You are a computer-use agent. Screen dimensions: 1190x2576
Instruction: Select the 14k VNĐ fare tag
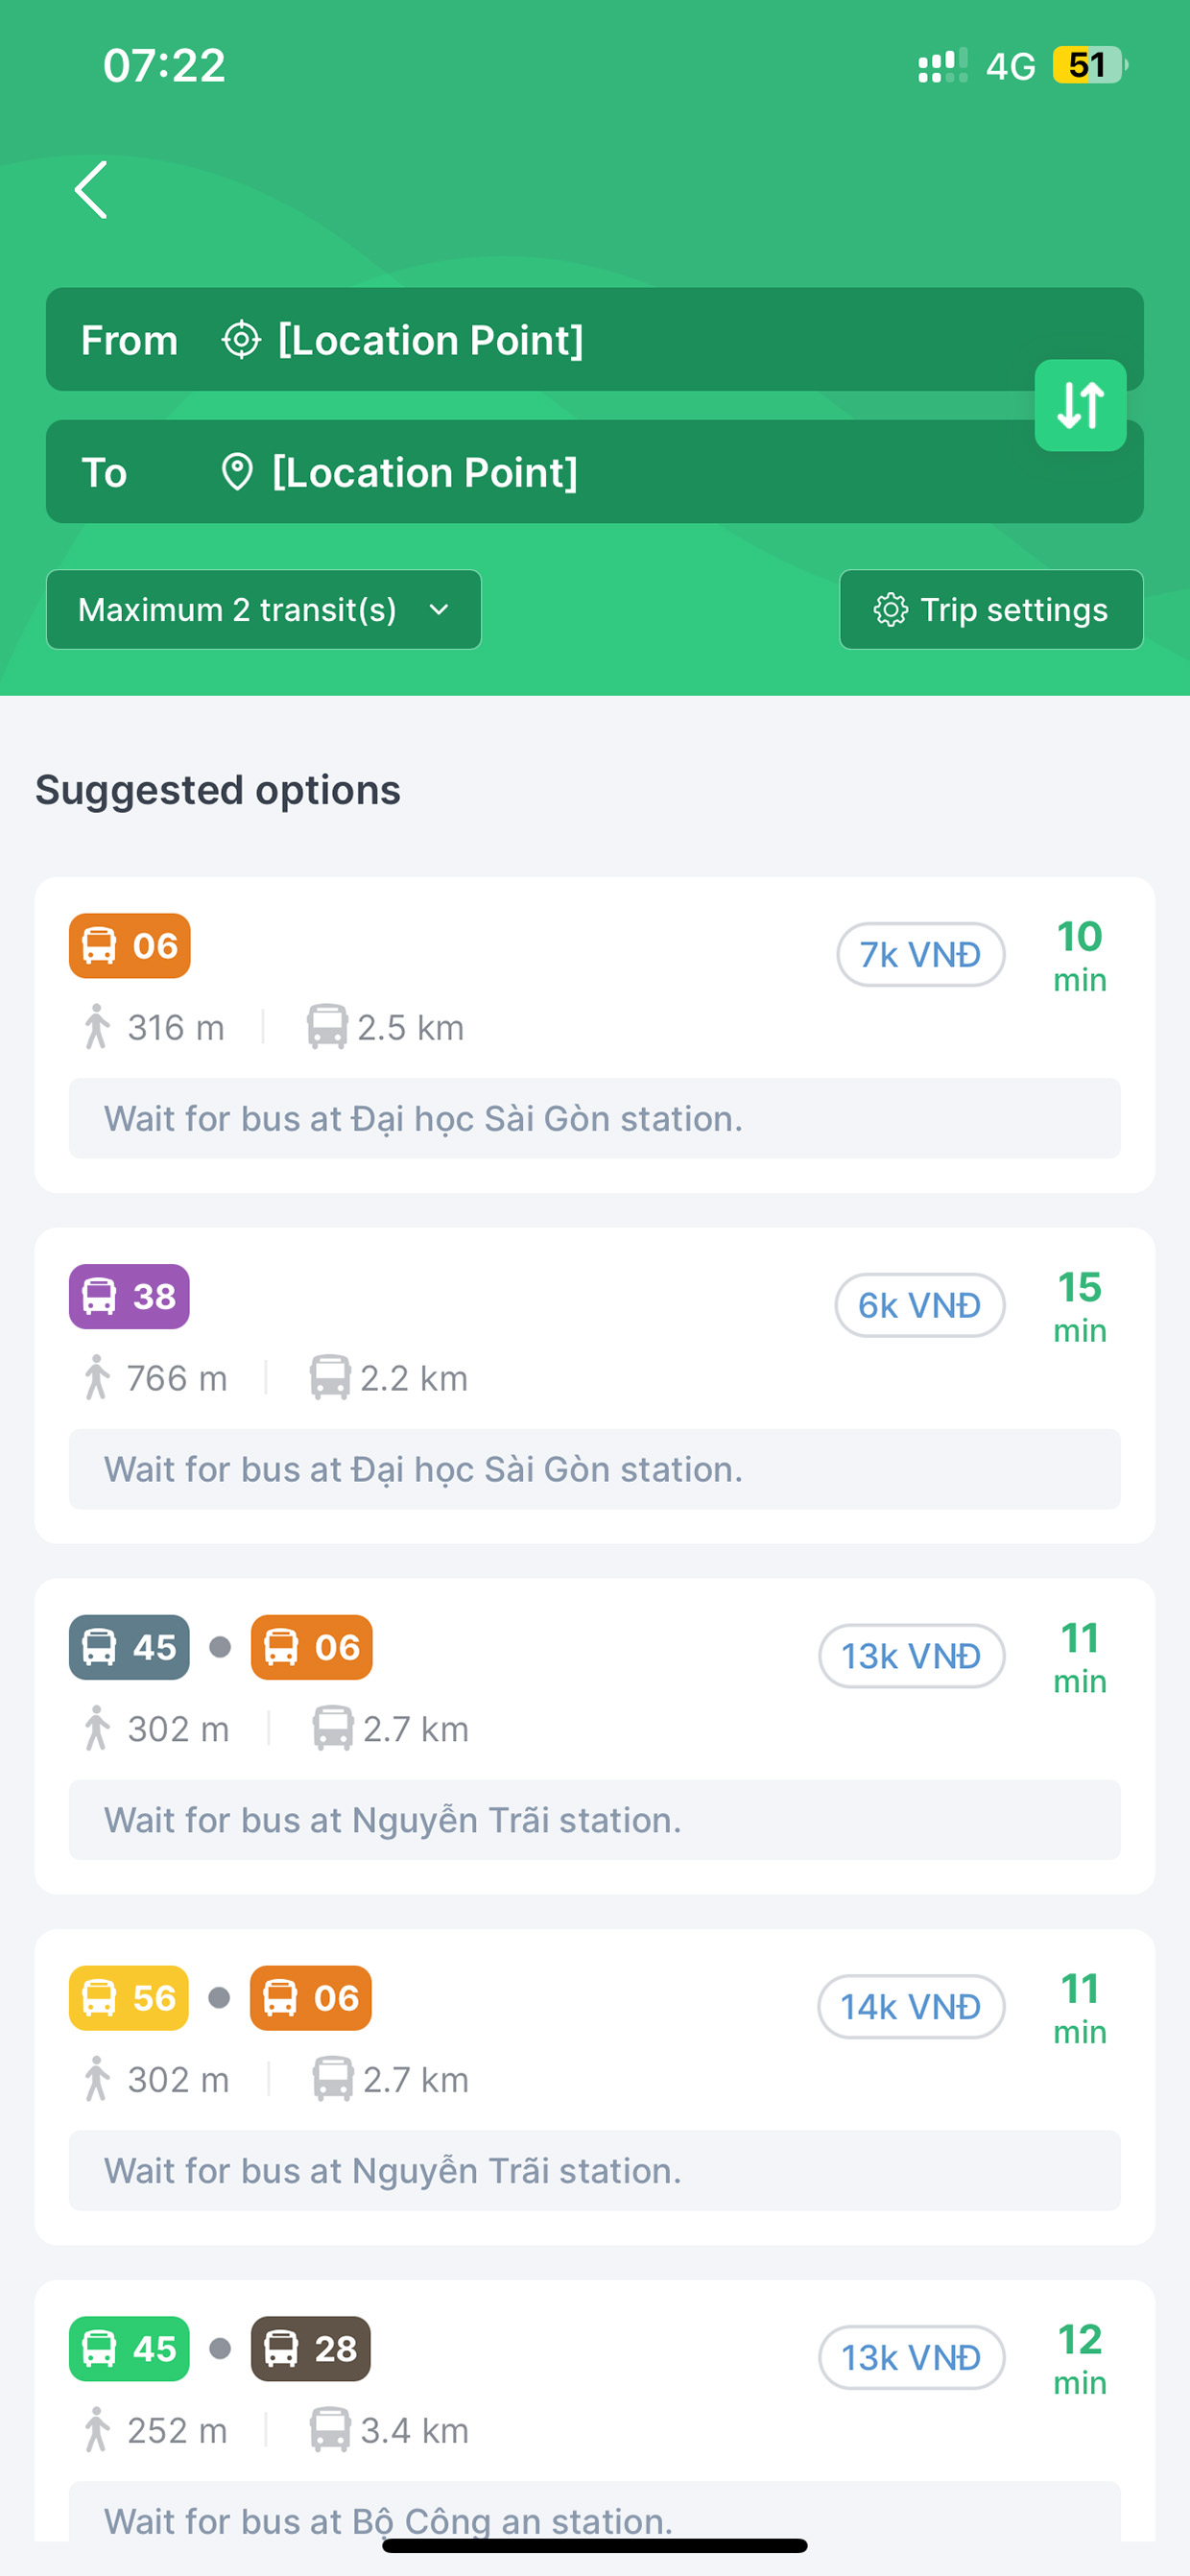910,2006
